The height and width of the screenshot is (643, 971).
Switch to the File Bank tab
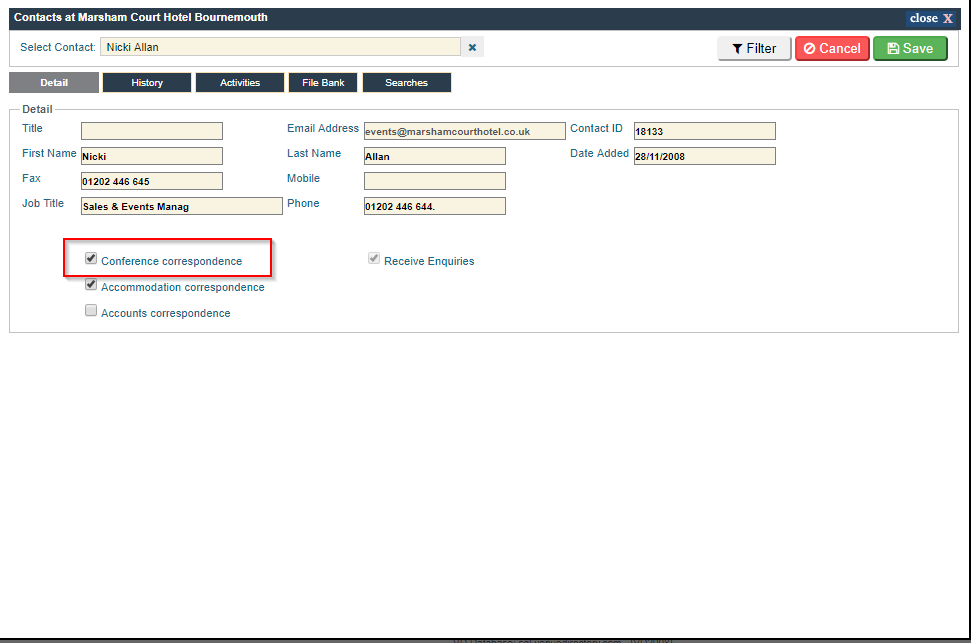(323, 82)
